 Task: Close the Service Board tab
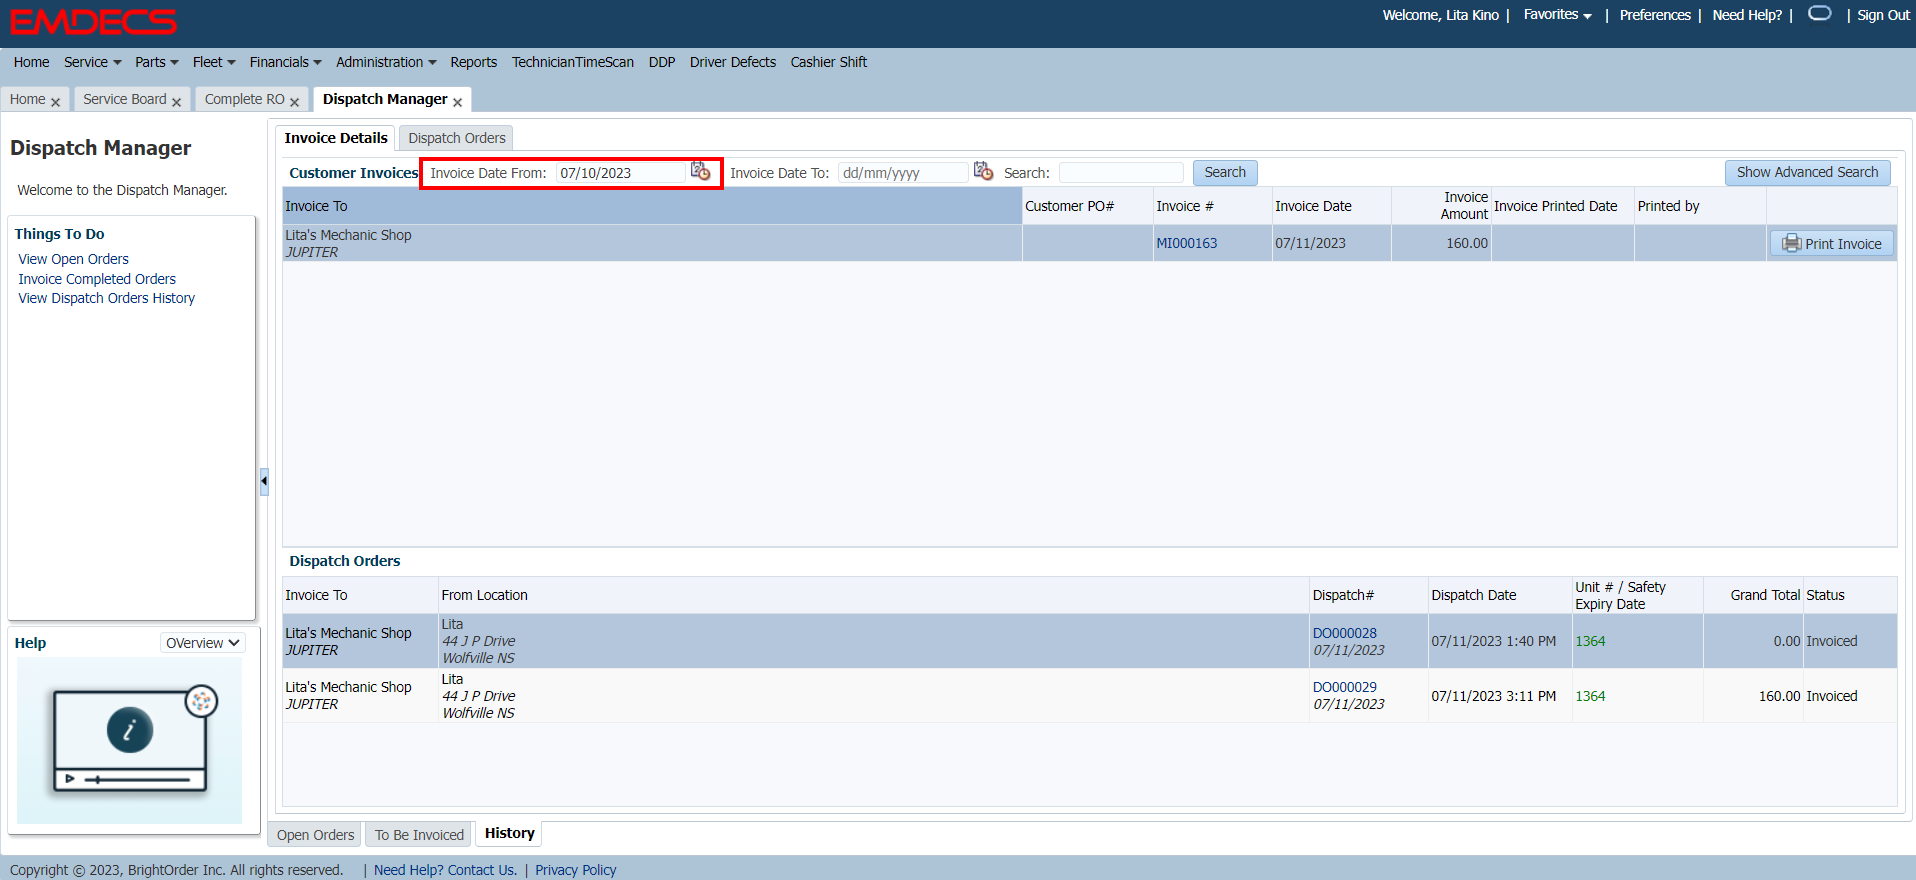(x=176, y=102)
